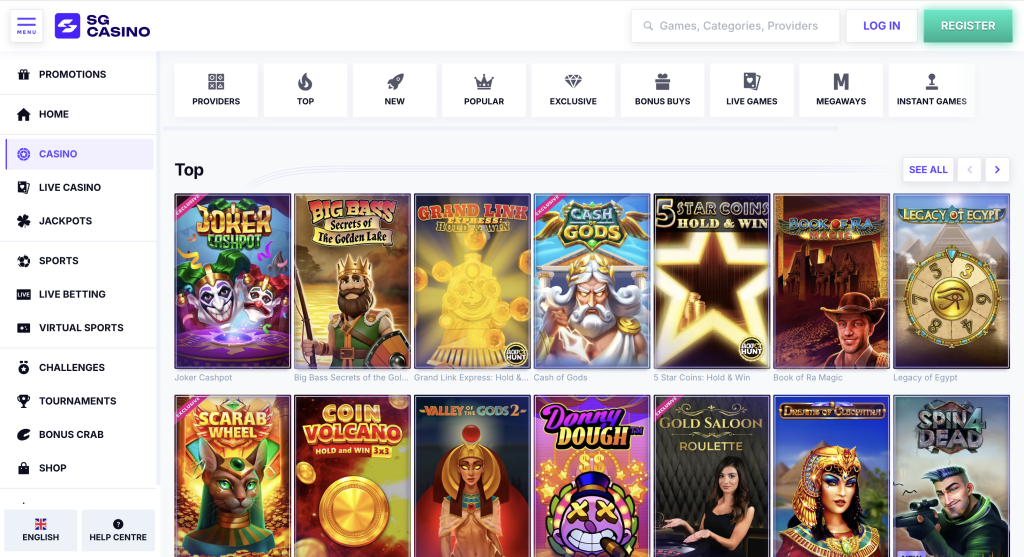Open the hamburger Menu icon
Image resolution: width=1024 pixels, height=557 pixels.
click(26, 25)
